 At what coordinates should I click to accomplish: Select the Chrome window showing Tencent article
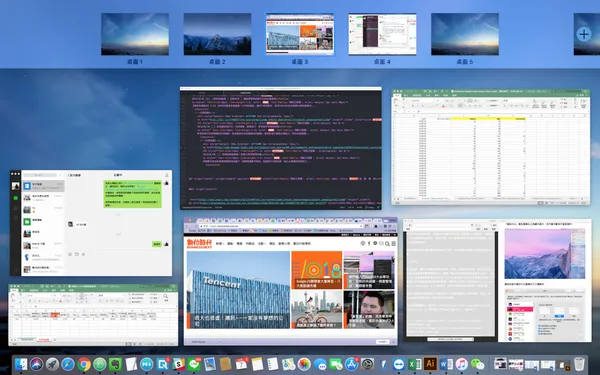point(290,281)
